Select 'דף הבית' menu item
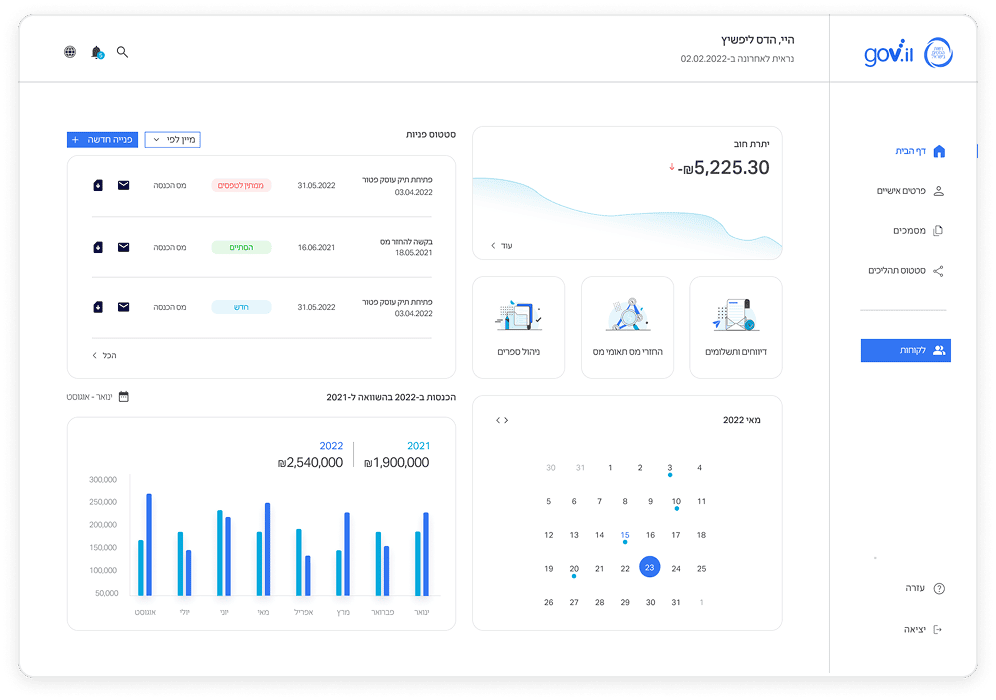This screenshot has height=700, width=996. 910,151
